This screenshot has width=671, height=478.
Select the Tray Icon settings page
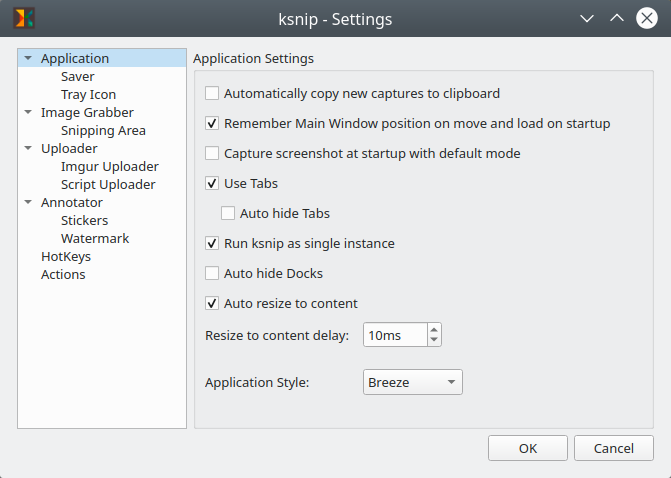click(88, 95)
